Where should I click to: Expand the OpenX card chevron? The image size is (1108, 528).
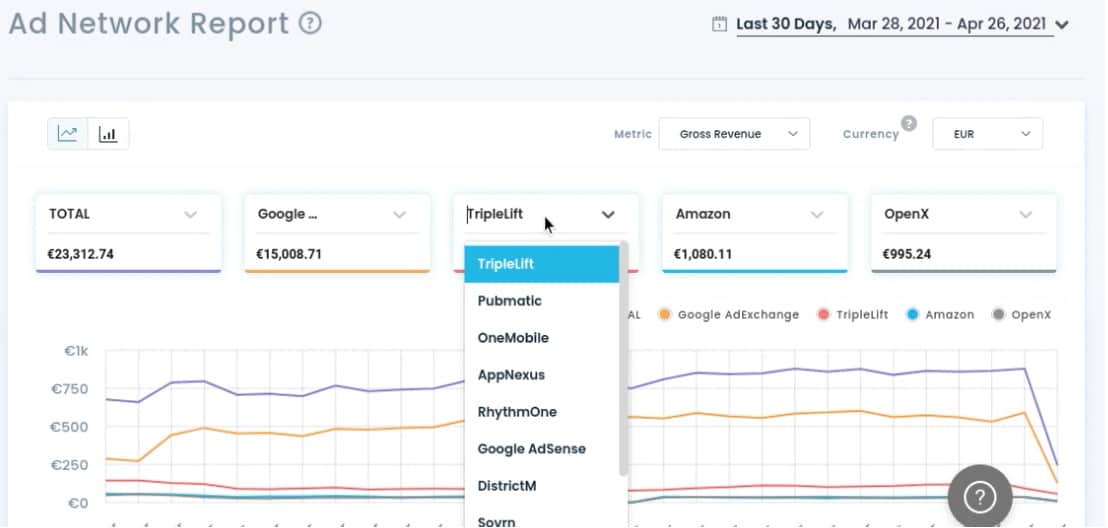(x=1025, y=214)
